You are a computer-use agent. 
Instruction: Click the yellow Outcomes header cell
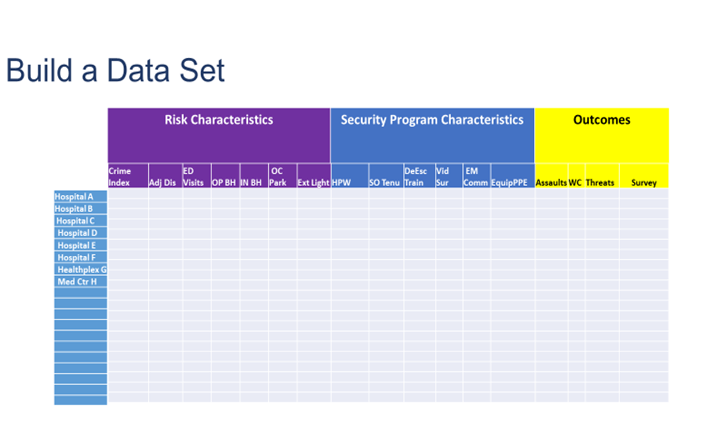coord(601,135)
